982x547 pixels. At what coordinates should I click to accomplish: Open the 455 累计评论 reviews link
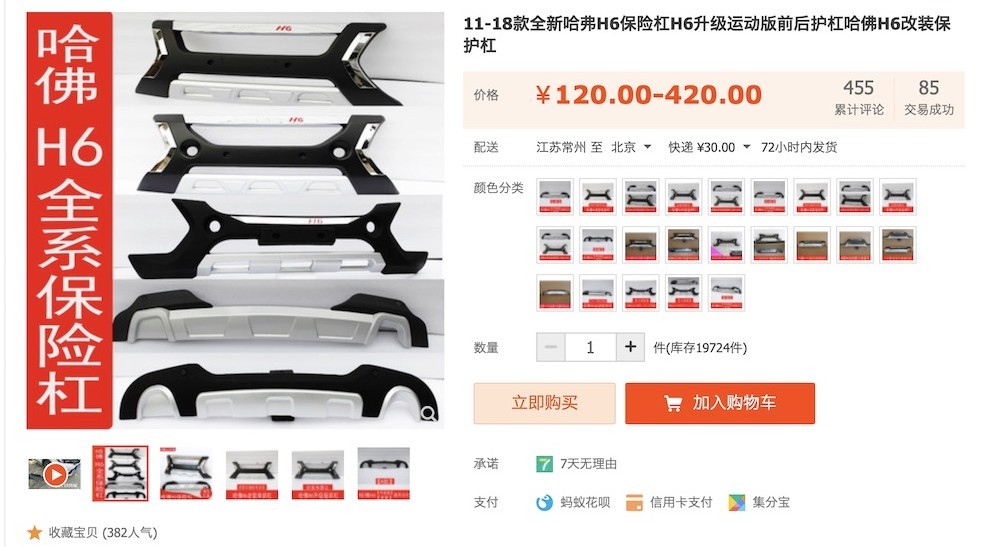(859, 97)
